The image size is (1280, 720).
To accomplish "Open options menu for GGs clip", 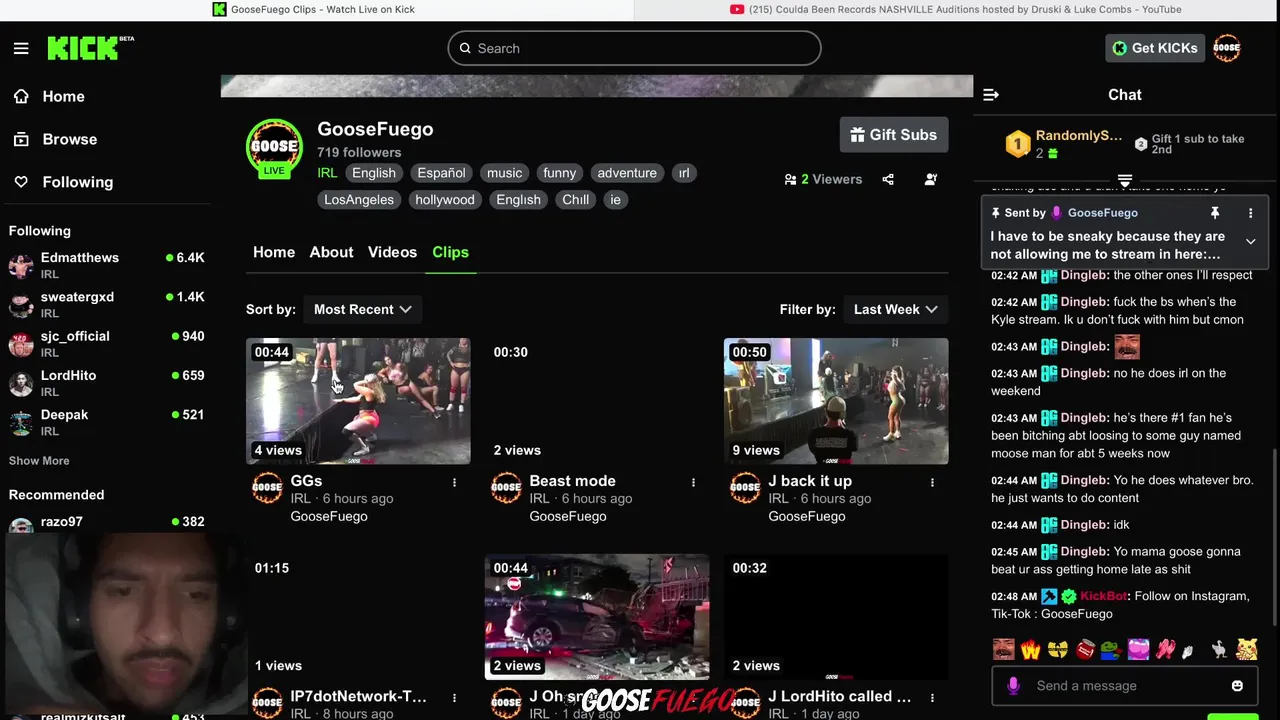I will click(454, 482).
